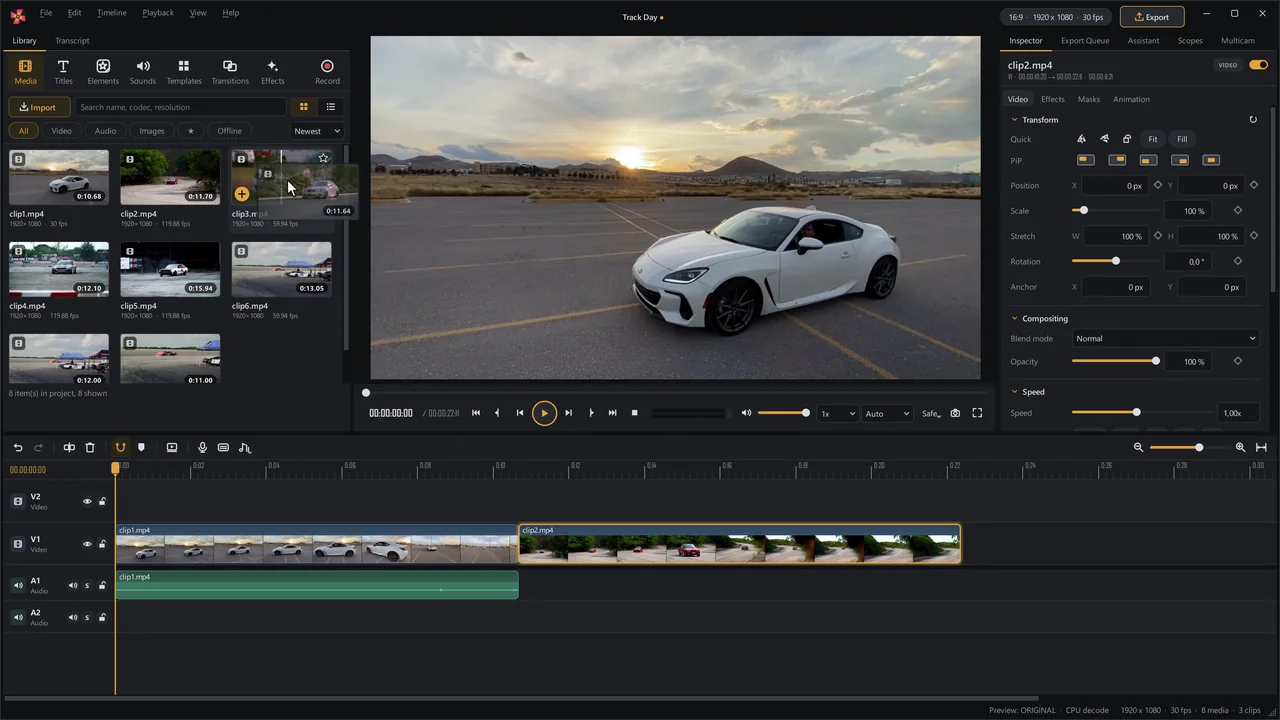Mute the A1 audio track
The image size is (1280, 720).
72,585
